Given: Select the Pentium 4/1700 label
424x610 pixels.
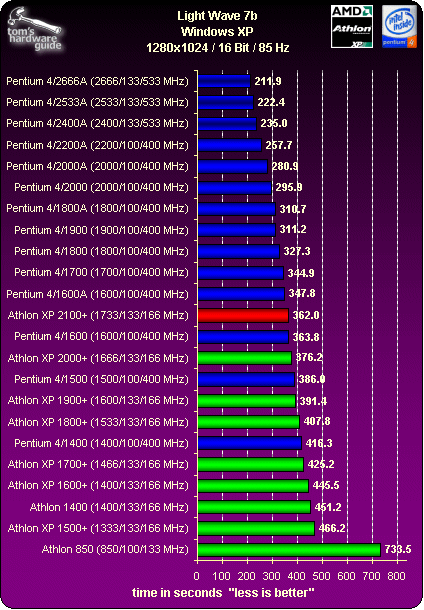Looking at the screenshot, I should (101, 272).
